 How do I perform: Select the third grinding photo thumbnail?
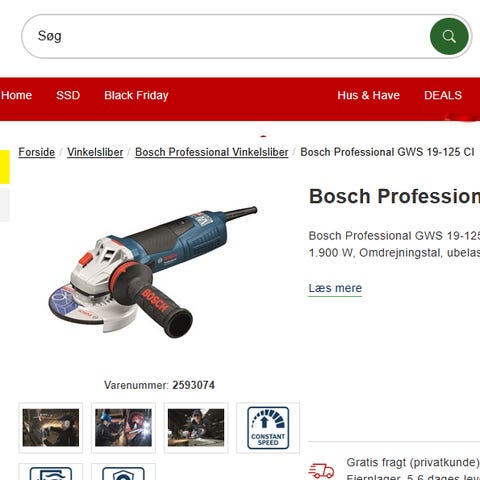(x=196, y=428)
